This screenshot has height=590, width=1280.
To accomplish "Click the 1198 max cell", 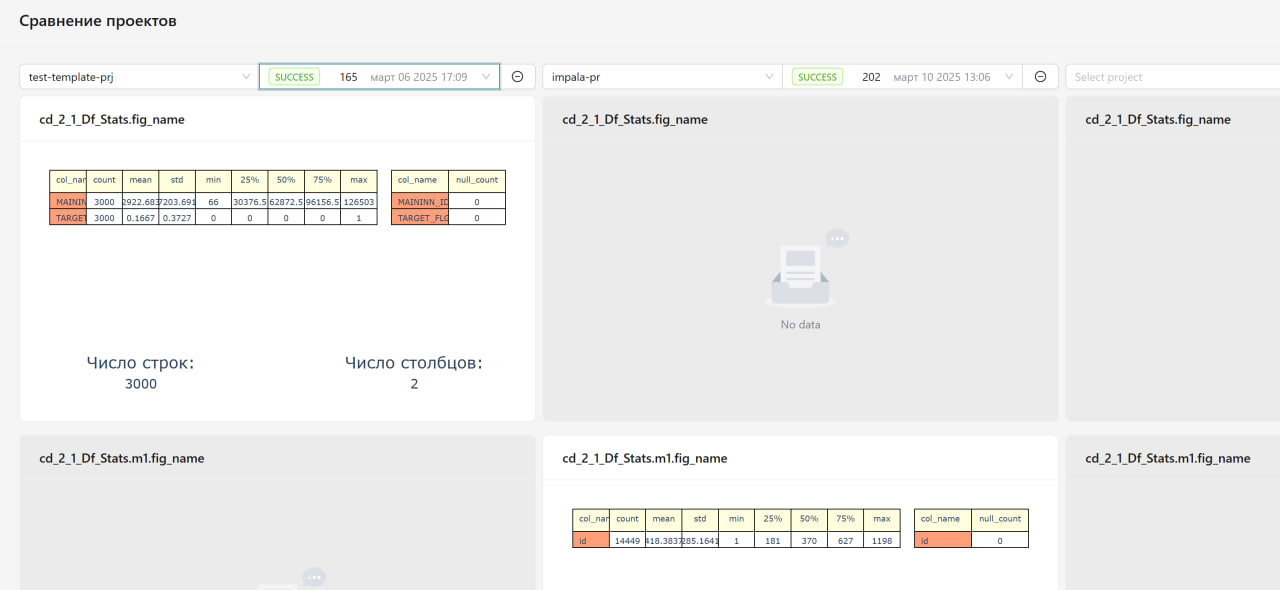I will (x=882, y=540).
